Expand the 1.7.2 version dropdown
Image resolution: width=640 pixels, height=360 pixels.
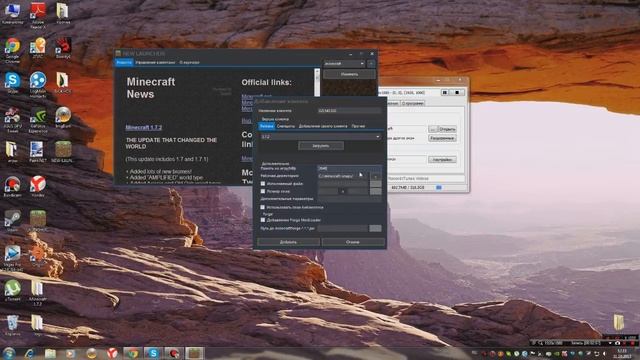[320, 137]
